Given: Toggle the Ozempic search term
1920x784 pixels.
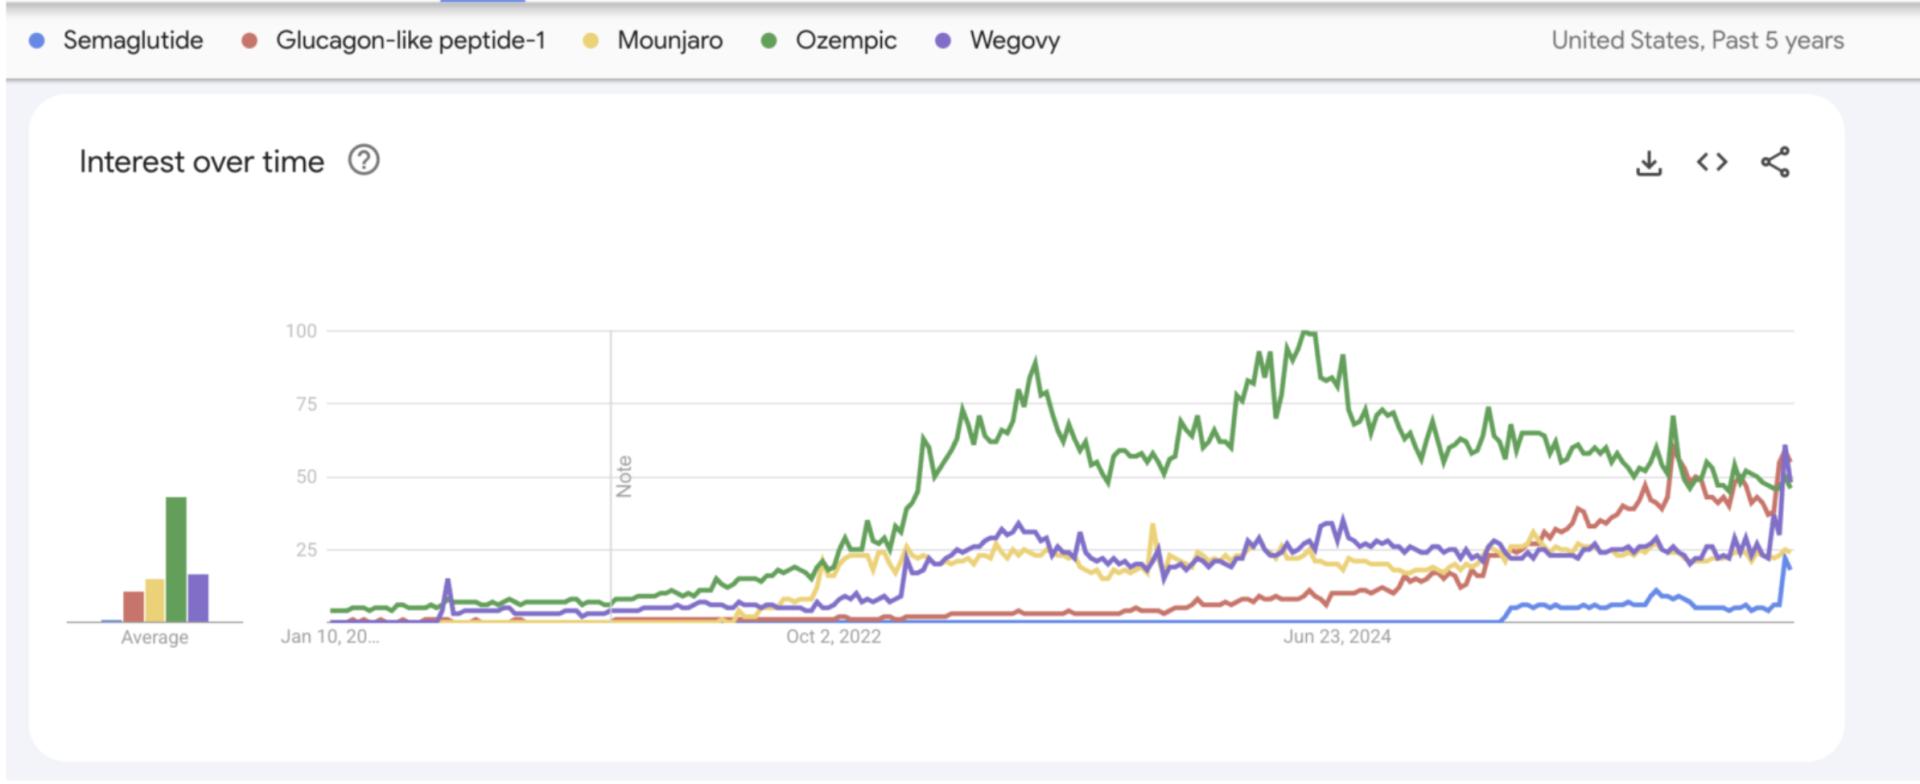Looking at the screenshot, I should coord(846,40).
